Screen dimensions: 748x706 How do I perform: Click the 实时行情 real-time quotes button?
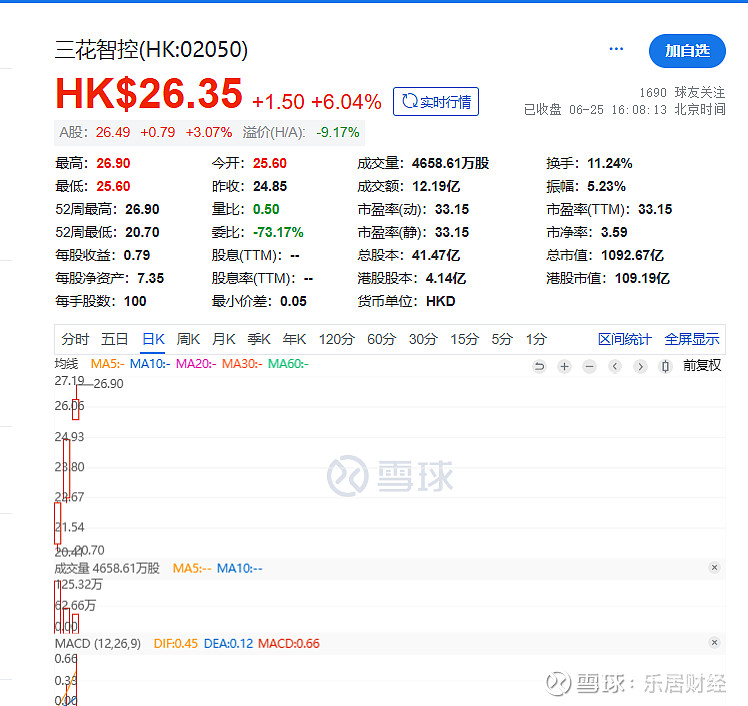[x=436, y=101]
